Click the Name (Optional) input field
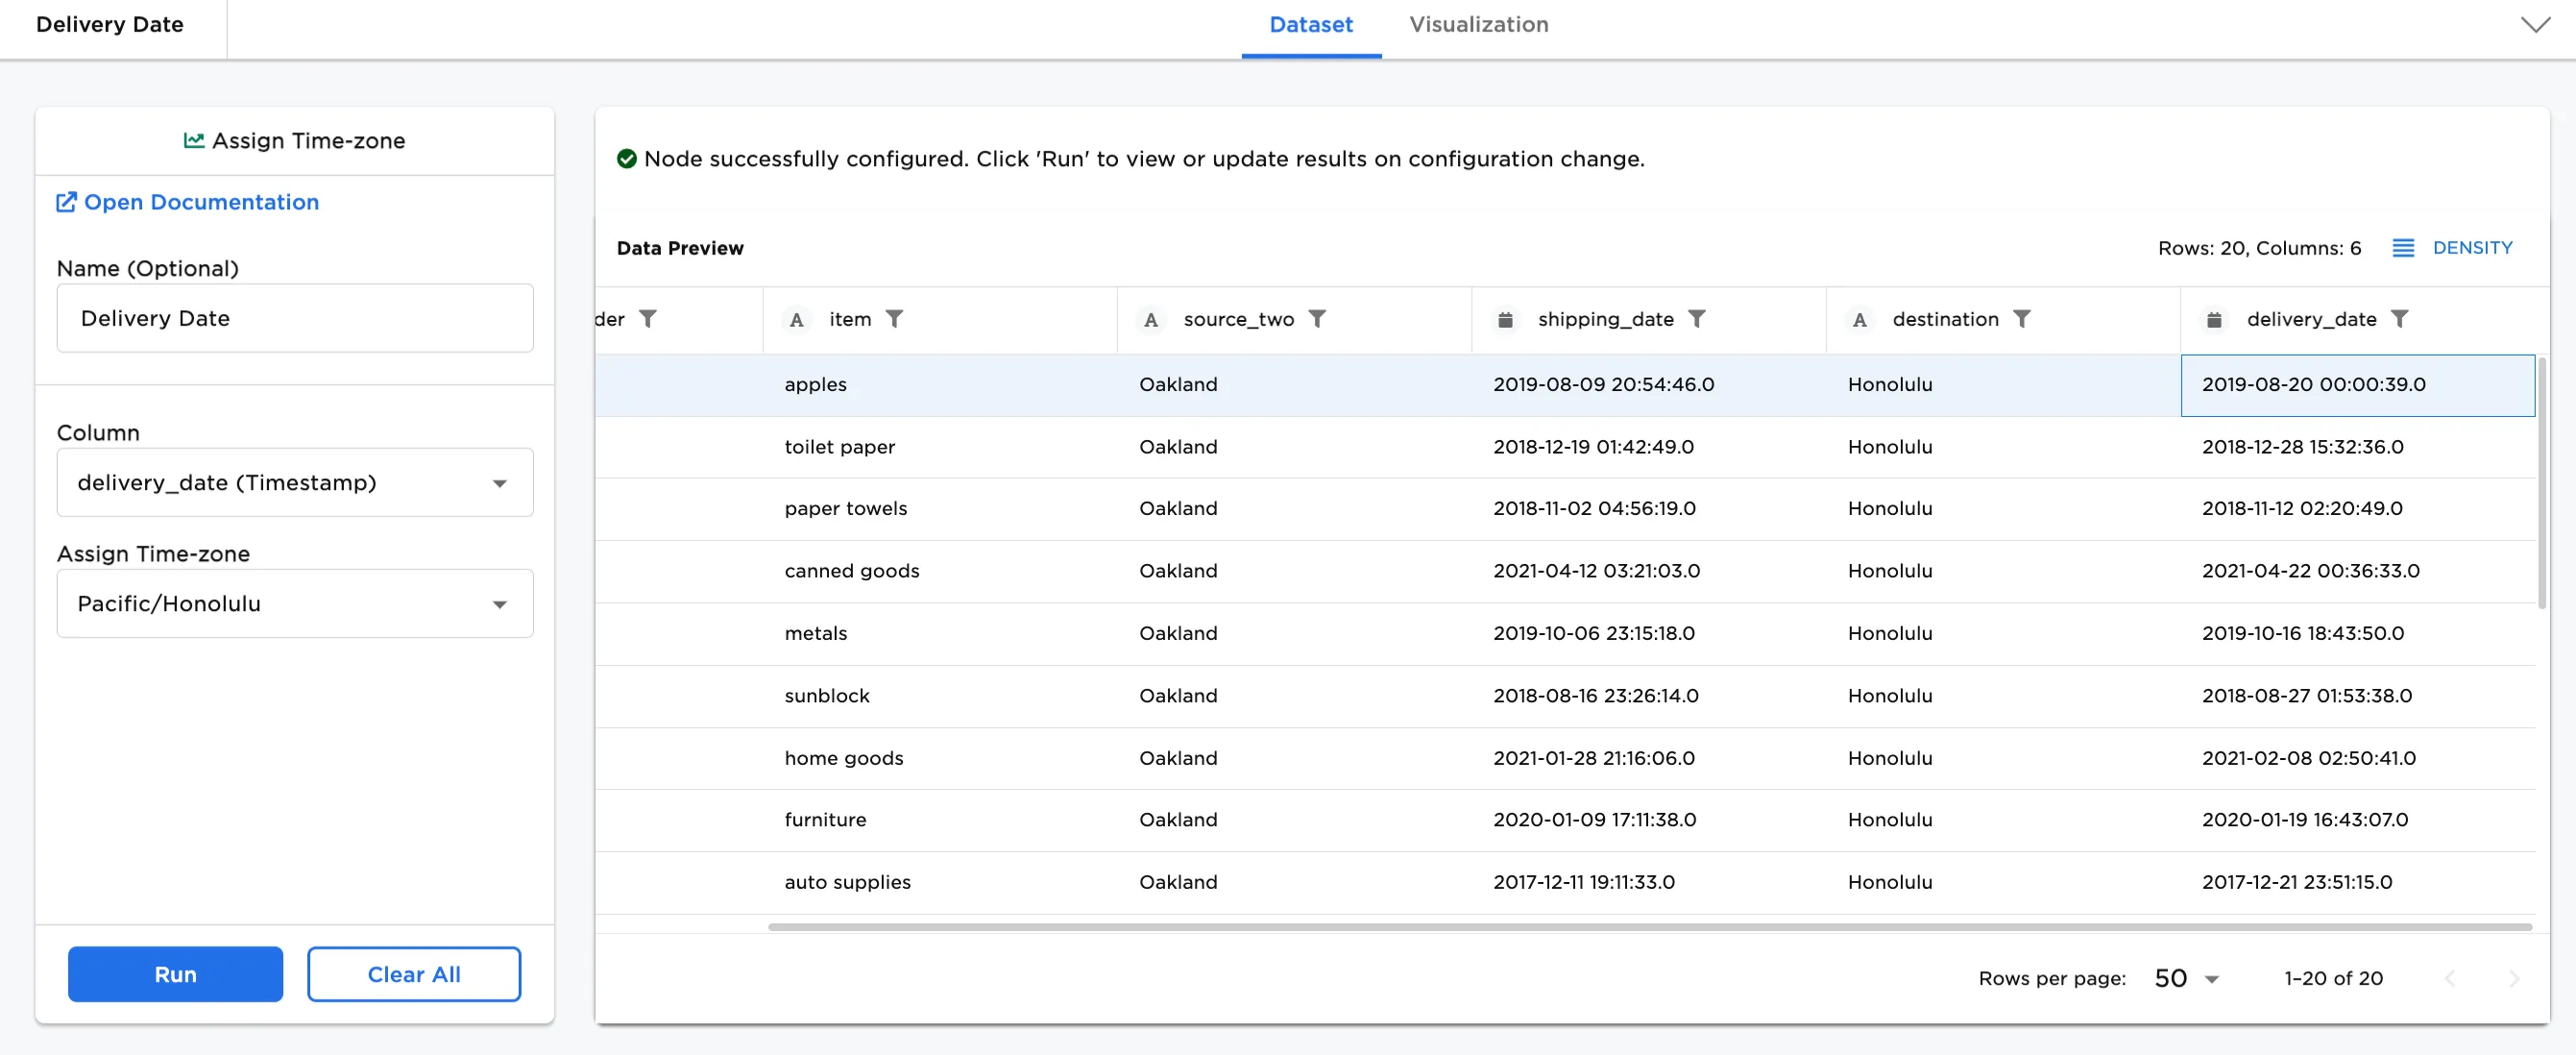The height and width of the screenshot is (1055, 2576). pyautogui.click(x=294, y=318)
